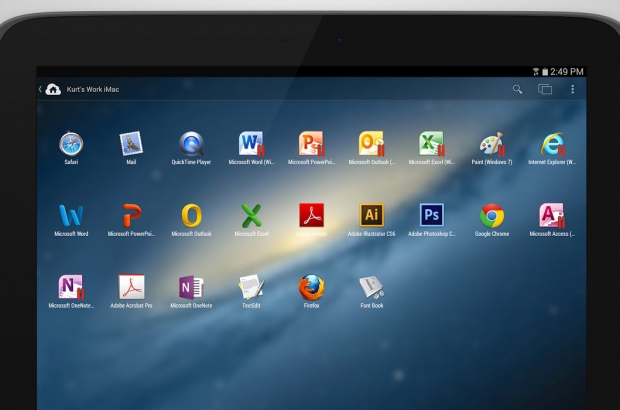Launch the Mail app

pos(131,144)
